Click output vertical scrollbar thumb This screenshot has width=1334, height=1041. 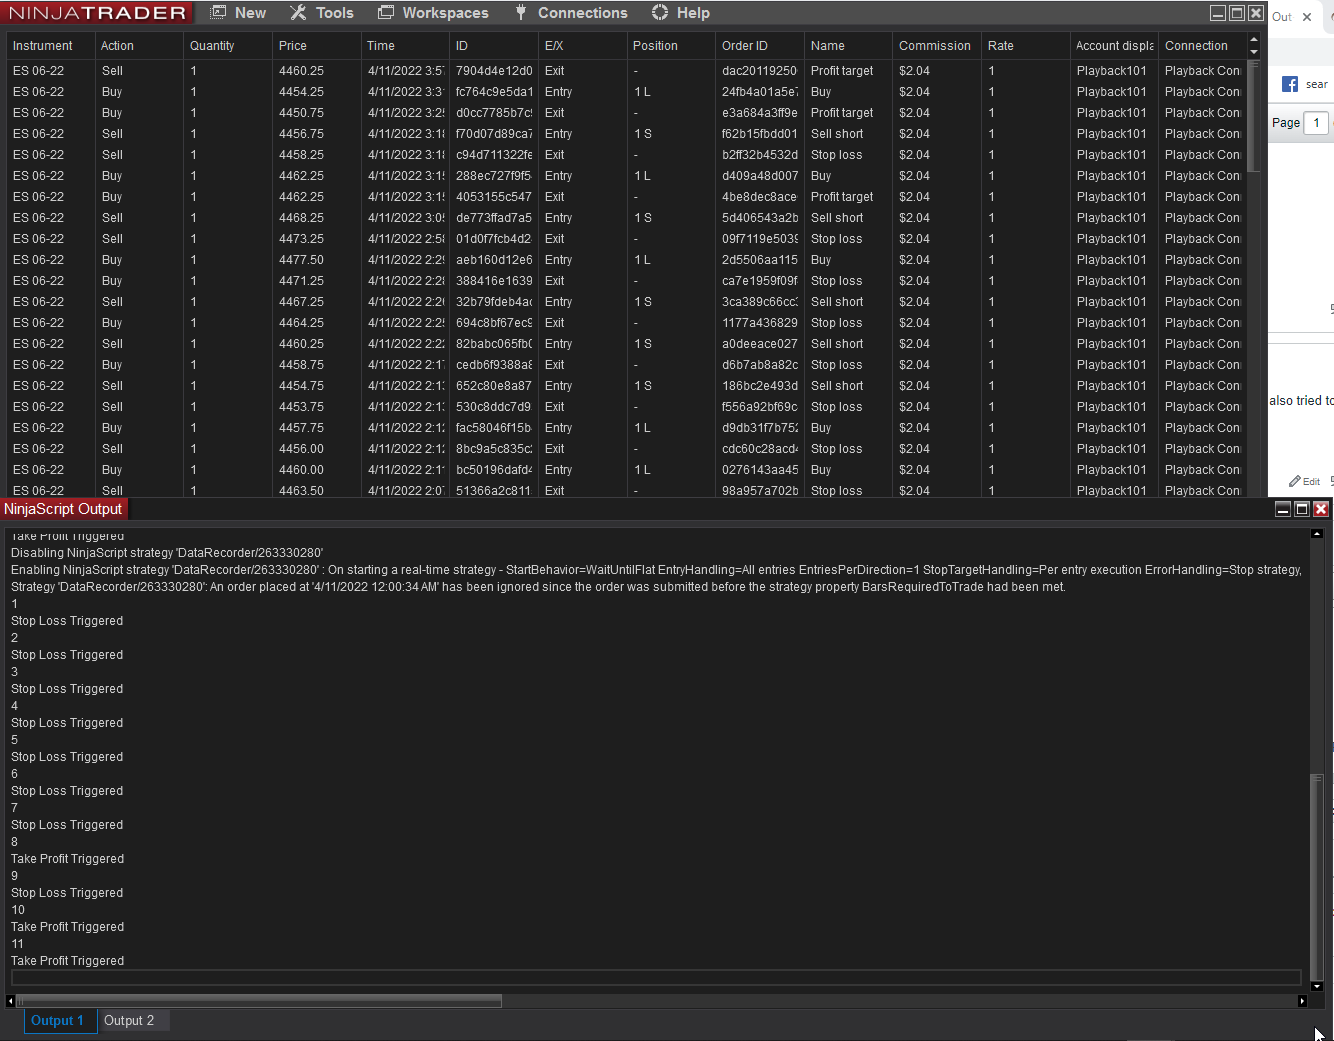point(1317,877)
